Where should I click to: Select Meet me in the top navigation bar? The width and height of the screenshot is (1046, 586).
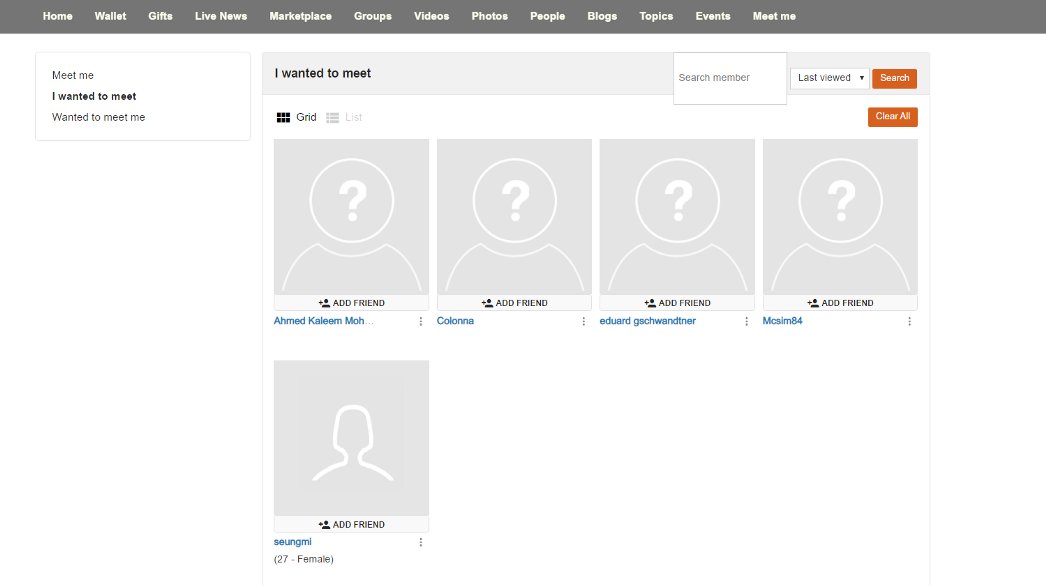pyautogui.click(x=774, y=16)
